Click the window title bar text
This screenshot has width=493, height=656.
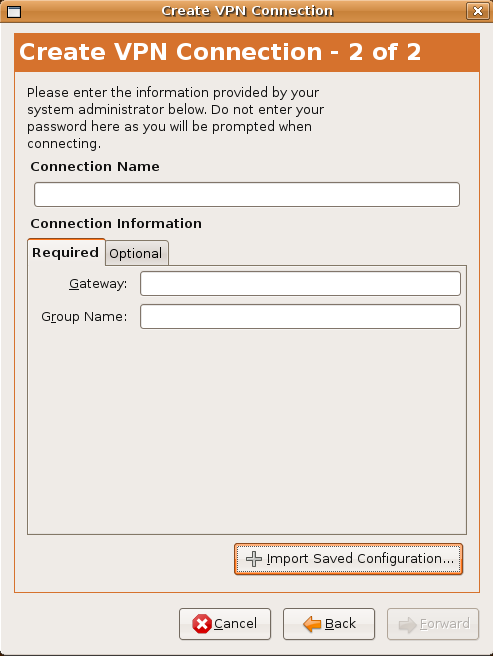[x=247, y=11]
